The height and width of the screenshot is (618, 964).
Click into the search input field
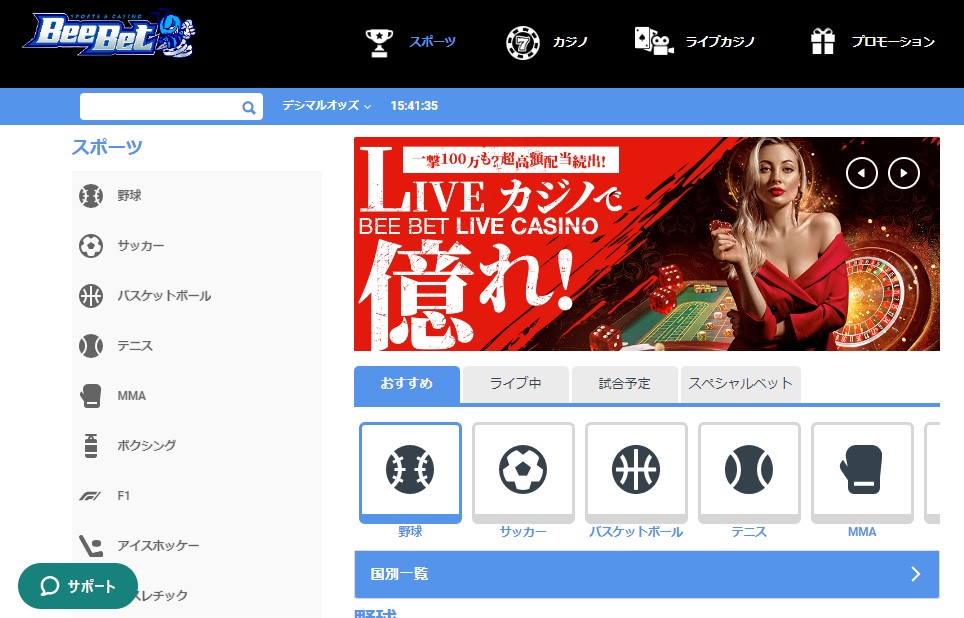160,106
